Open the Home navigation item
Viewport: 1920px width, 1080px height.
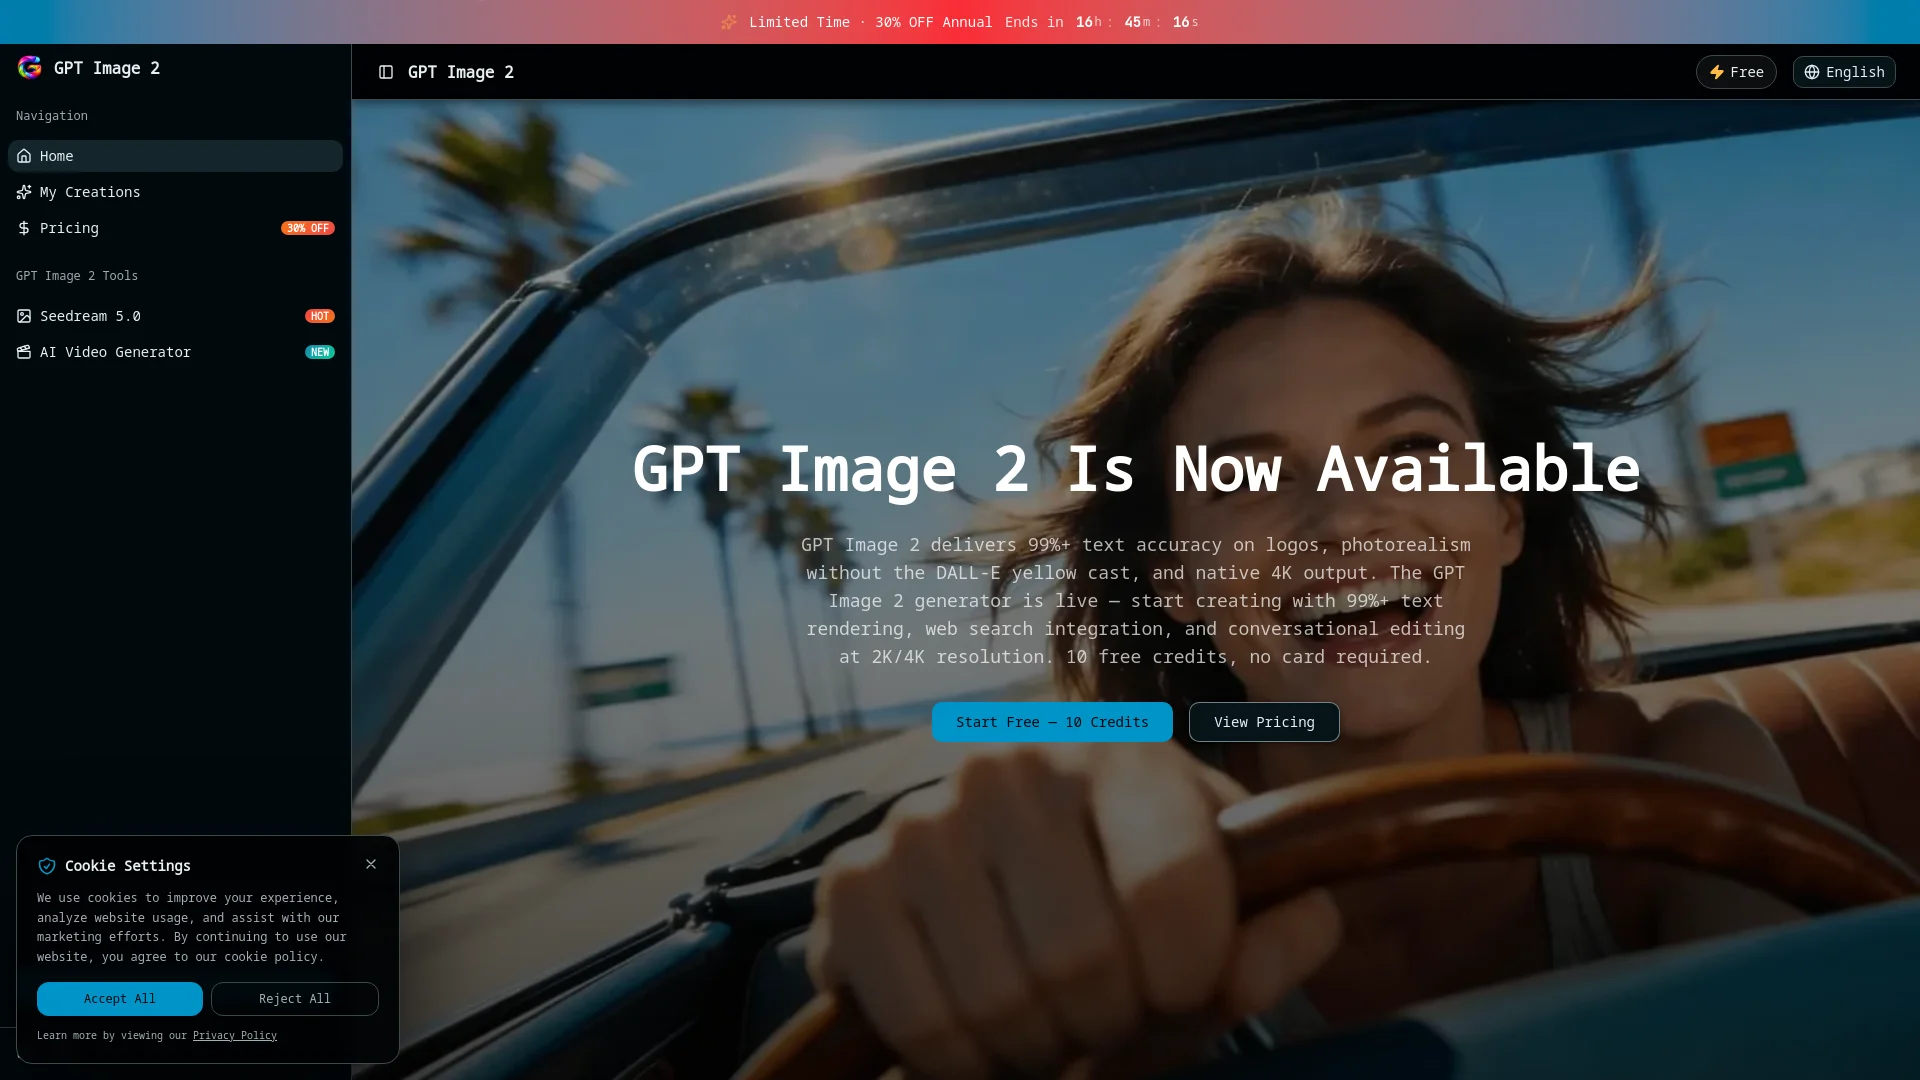tap(175, 156)
